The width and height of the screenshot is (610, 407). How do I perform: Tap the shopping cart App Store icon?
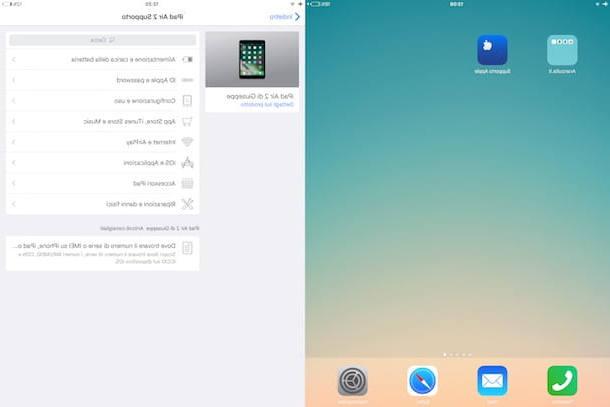pyautogui.click(x=187, y=121)
